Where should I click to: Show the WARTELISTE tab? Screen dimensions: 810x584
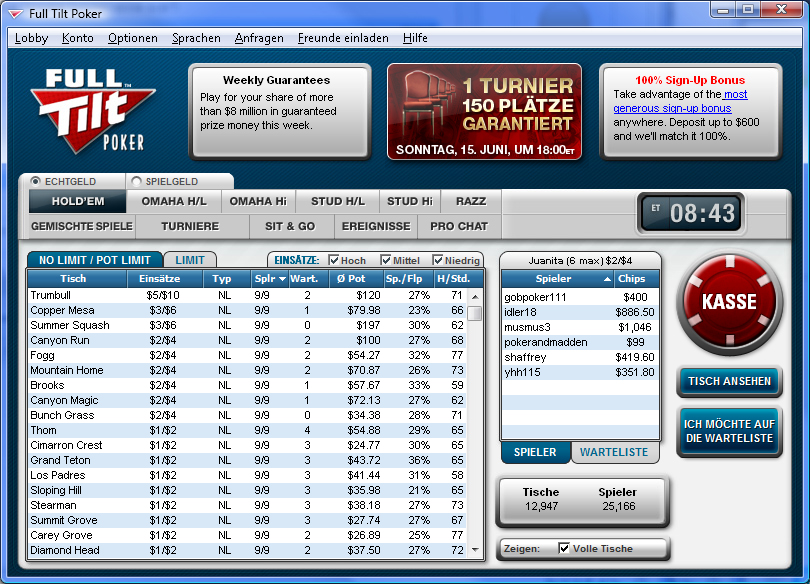(614, 452)
